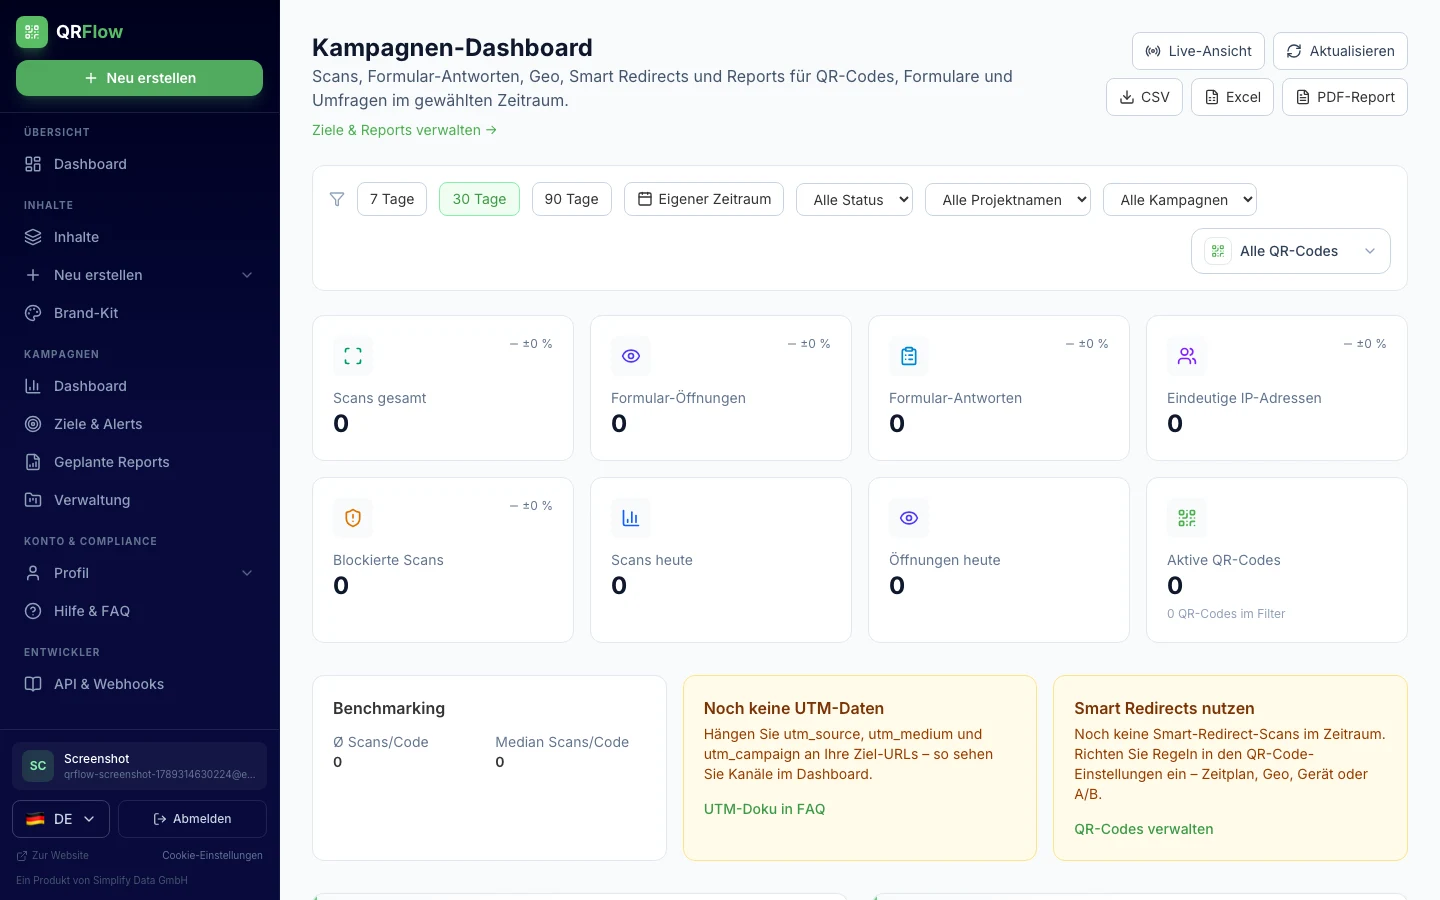Follow the Ziele & Reports verwalten link

(x=404, y=130)
